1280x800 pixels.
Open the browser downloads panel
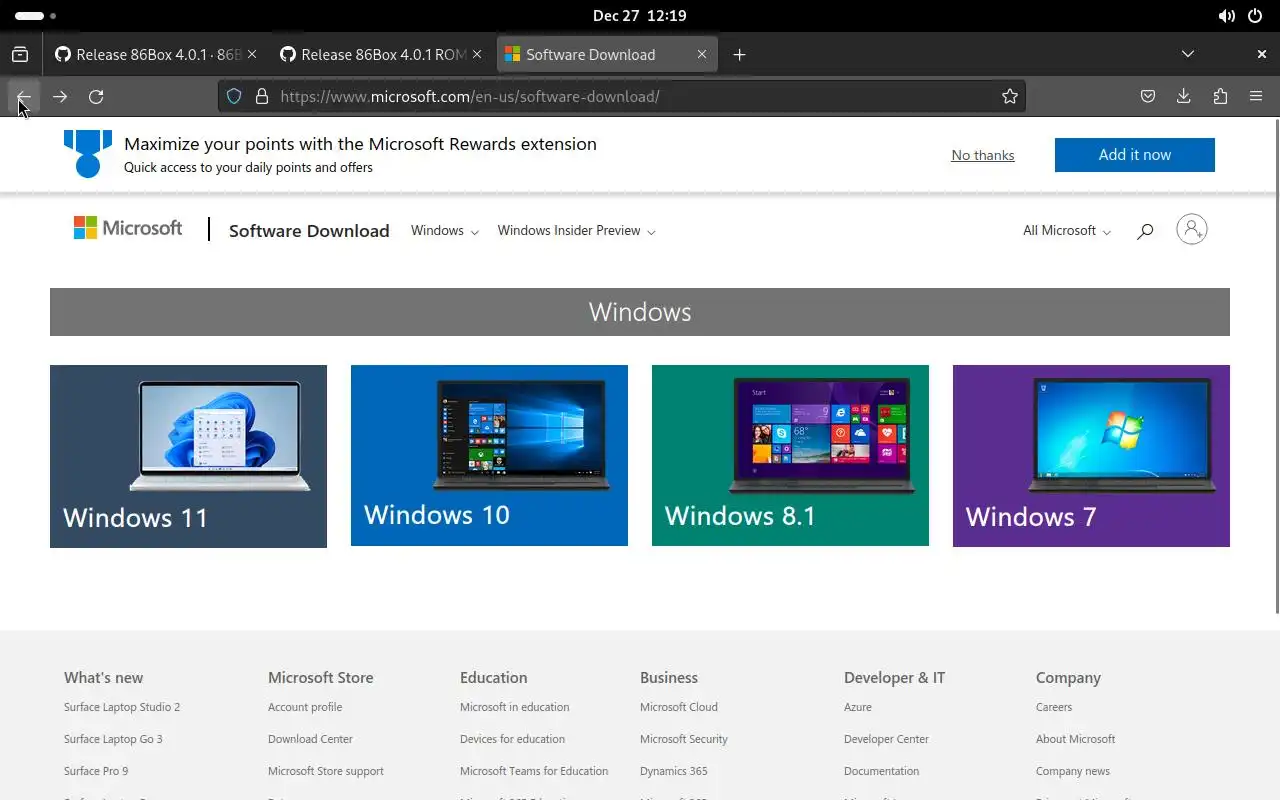click(1184, 97)
